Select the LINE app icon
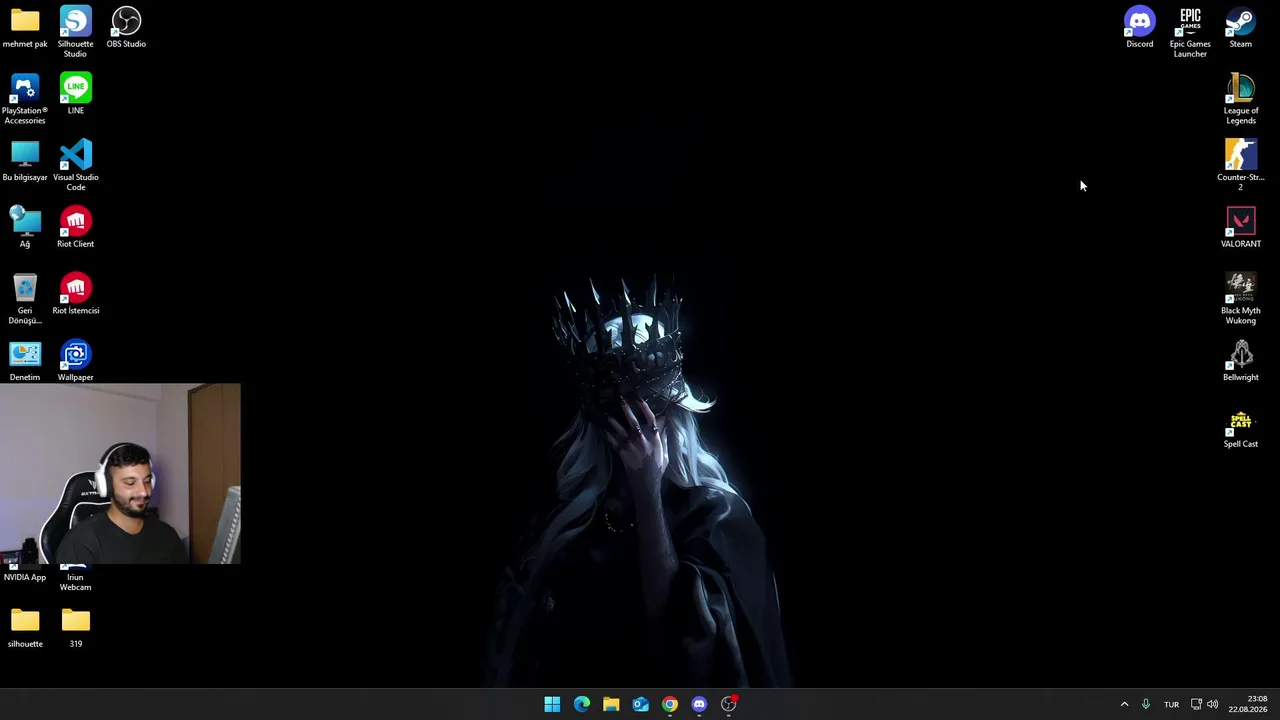The height and width of the screenshot is (720, 1280). point(75,94)
